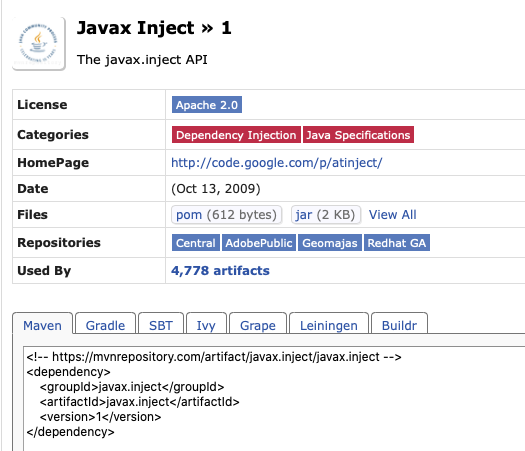Visit the code.google.com atinject homepage link
Image resolution: width=525 pixels, height=451 pixels.
tap(277, 163)
